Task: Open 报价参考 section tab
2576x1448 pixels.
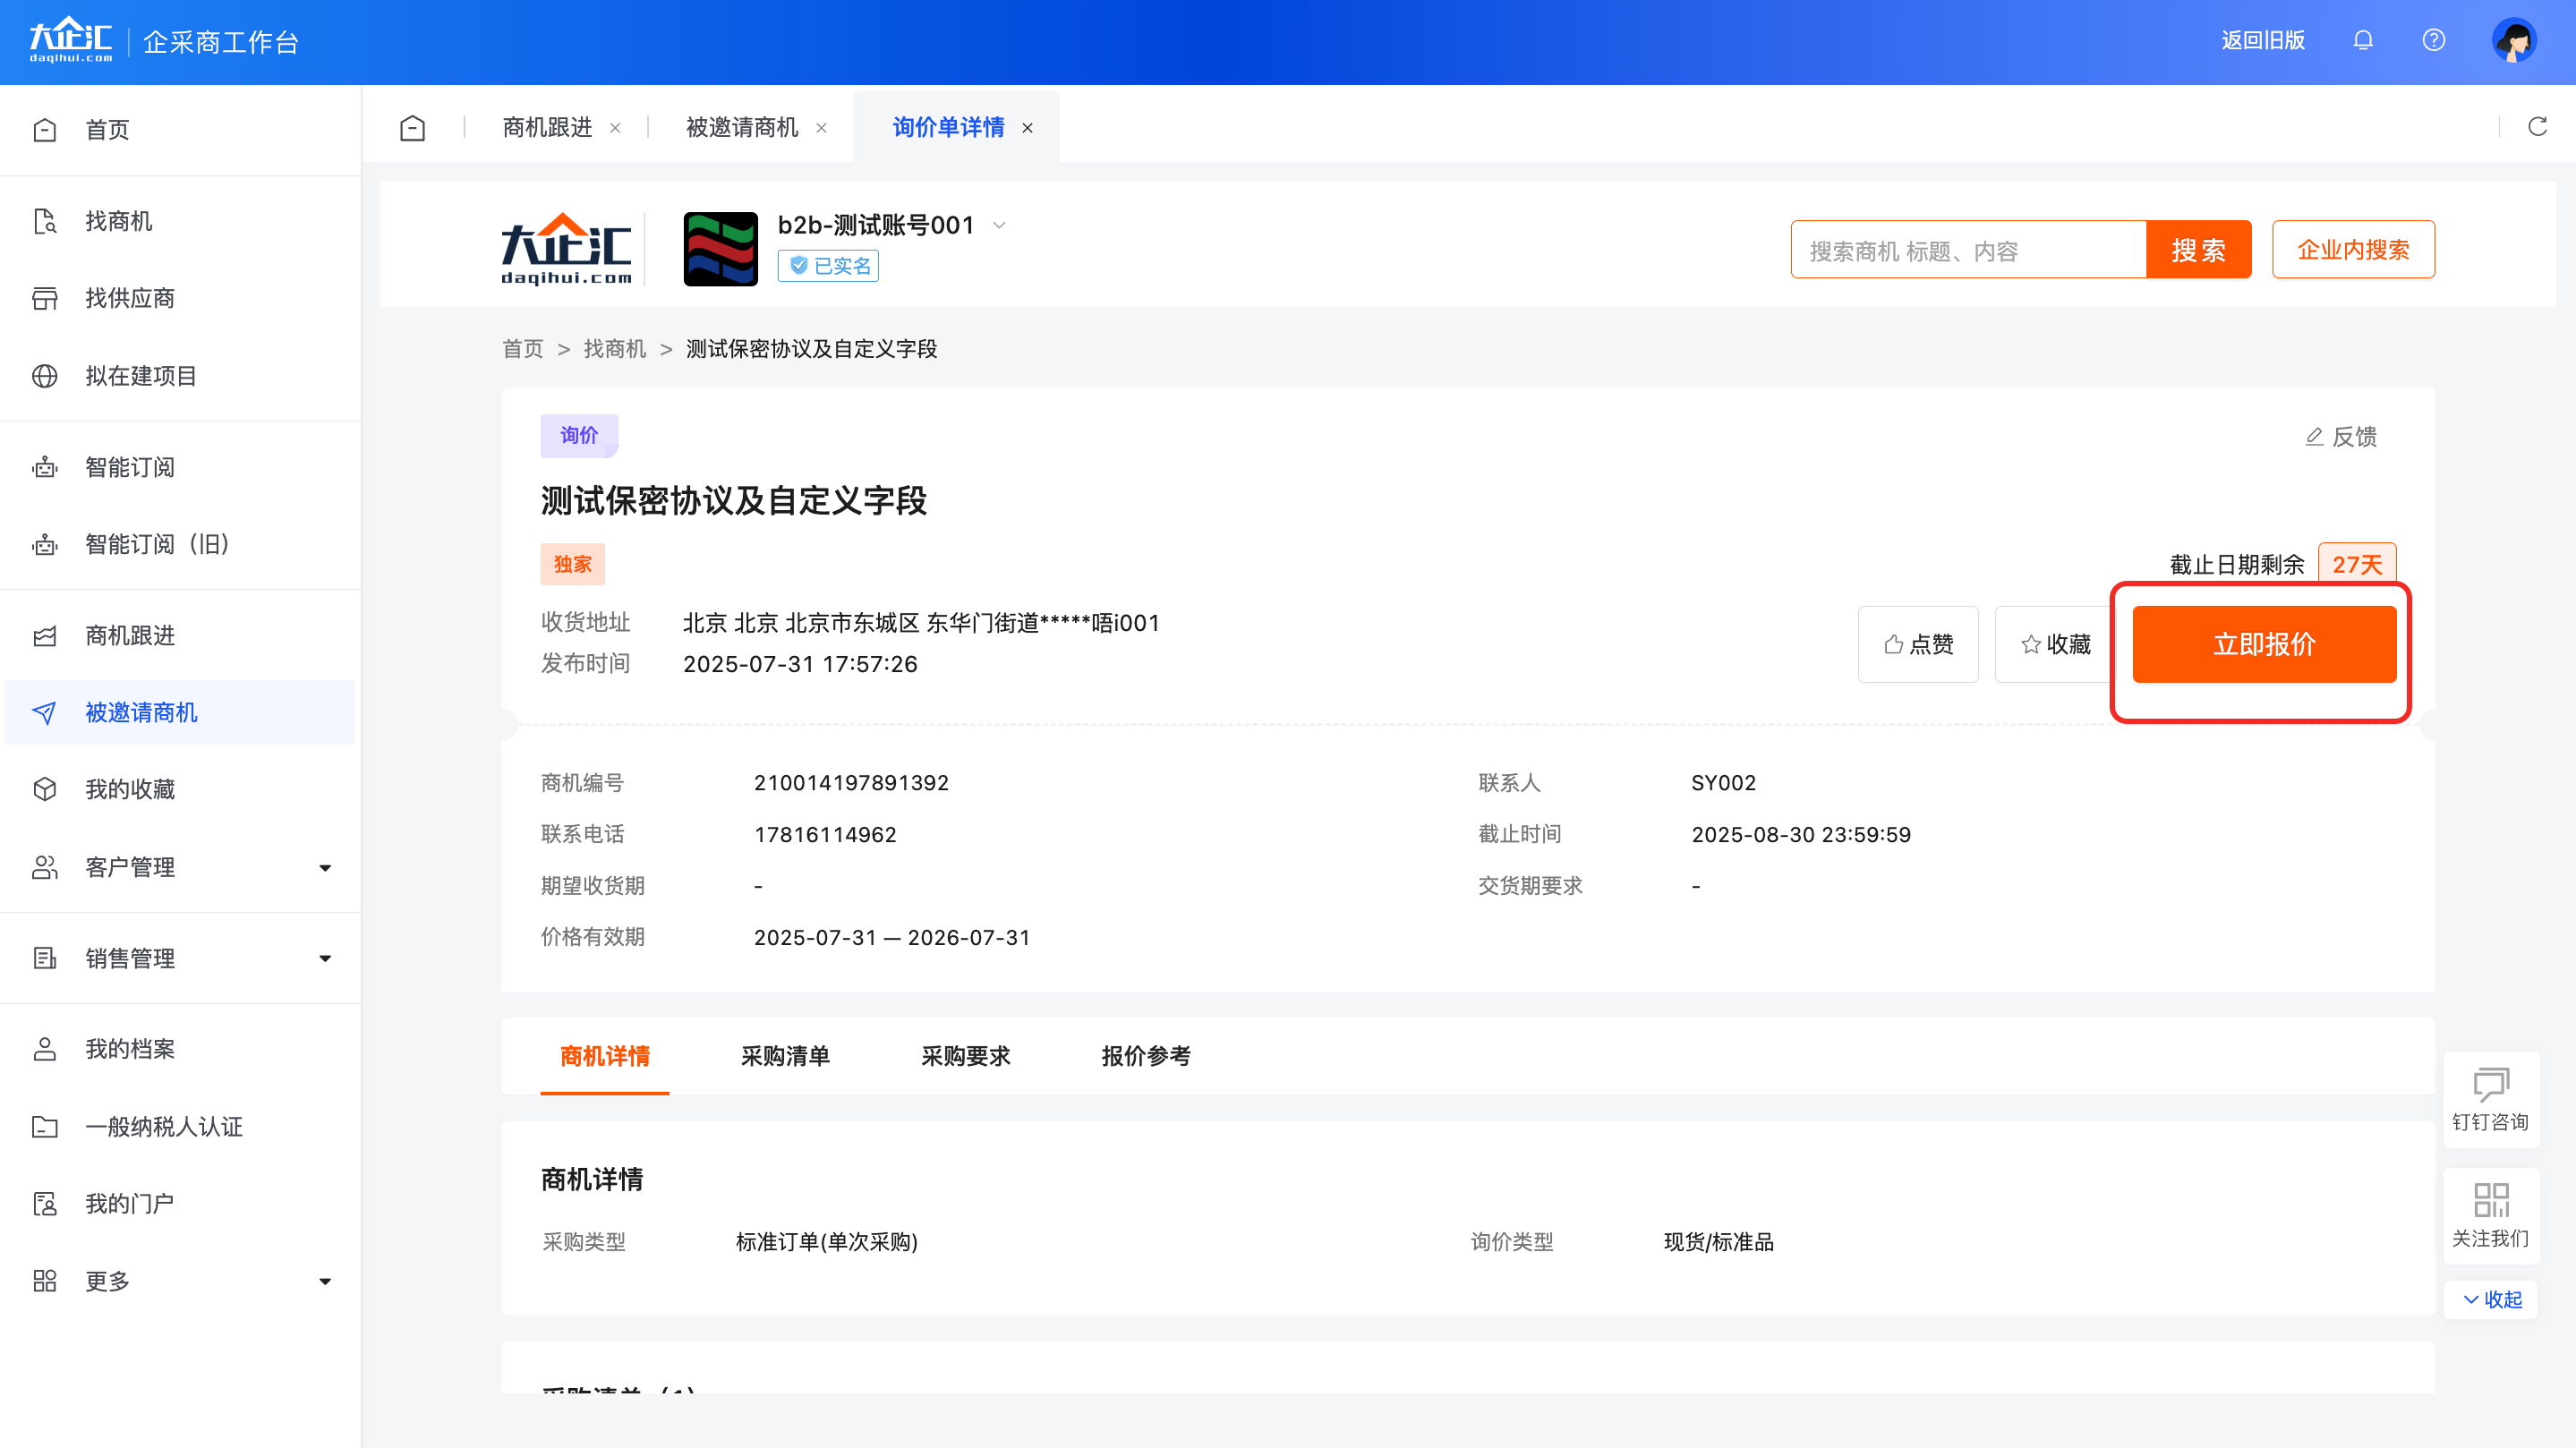Action: click(1146, 1056)
